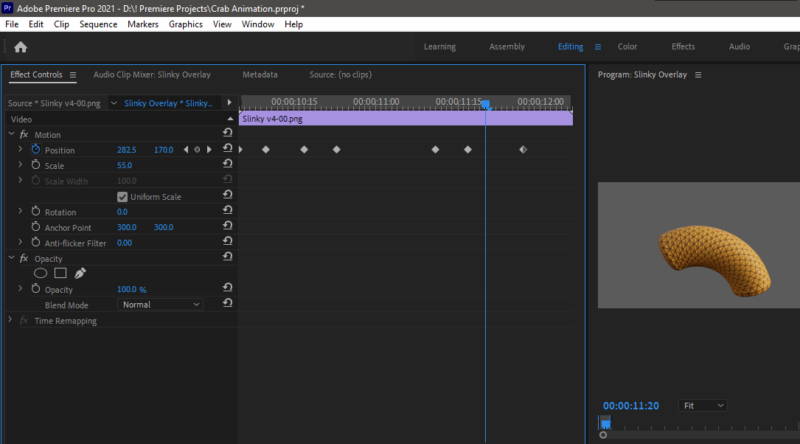The height and width of the screenshot is (444, 800).
Task: Expand the Opacity percentage property
Action: 20,288
